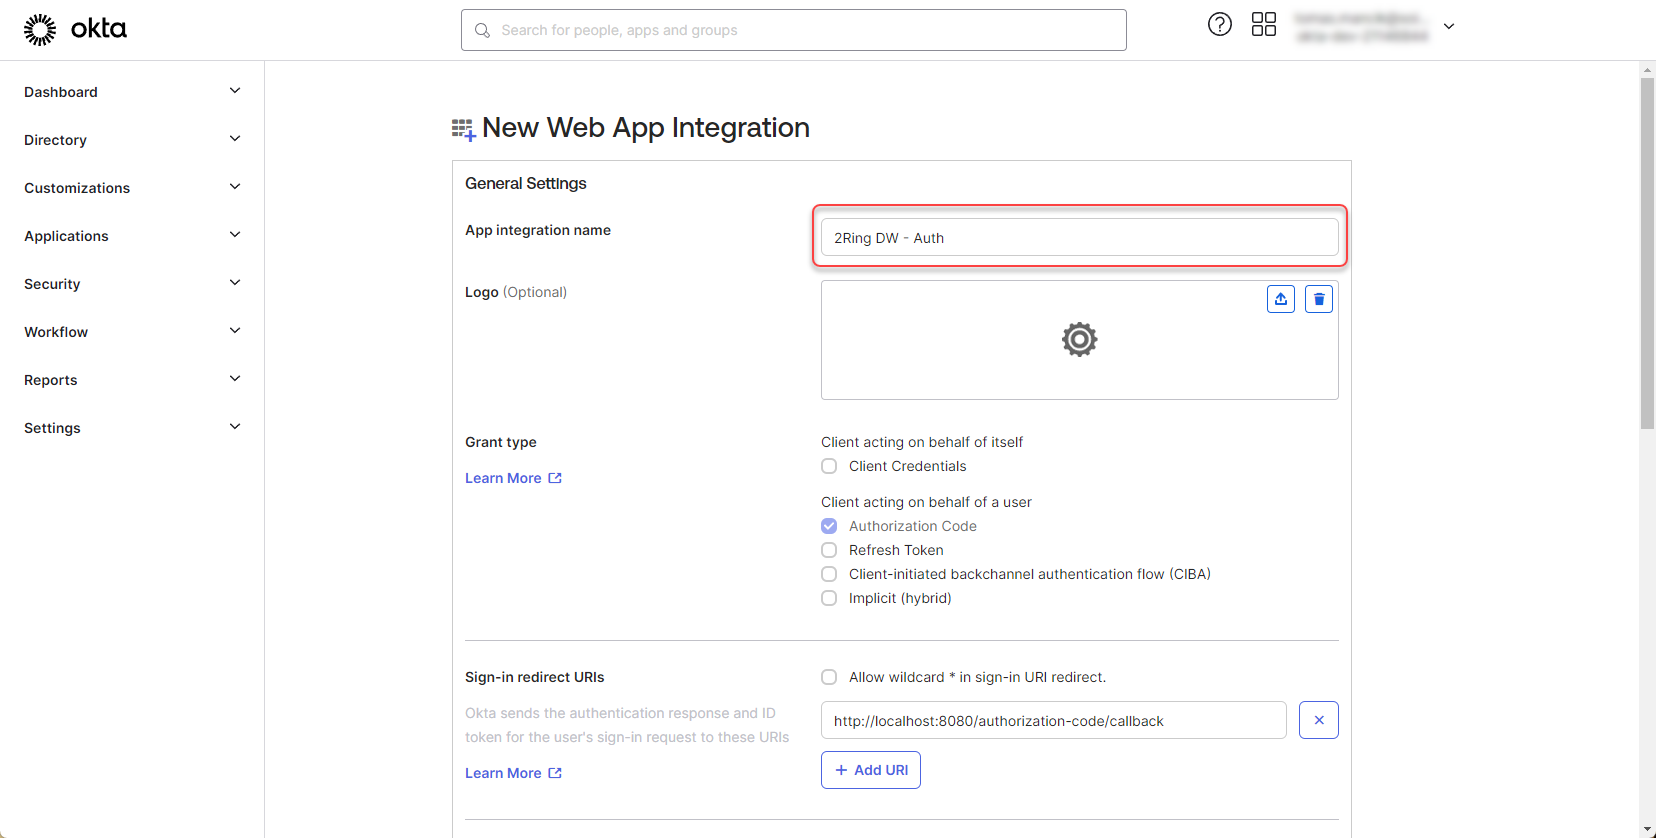Delete the logo with trash icon
The width and height of the screenshot is (1656, 838).
[1318, 299]
